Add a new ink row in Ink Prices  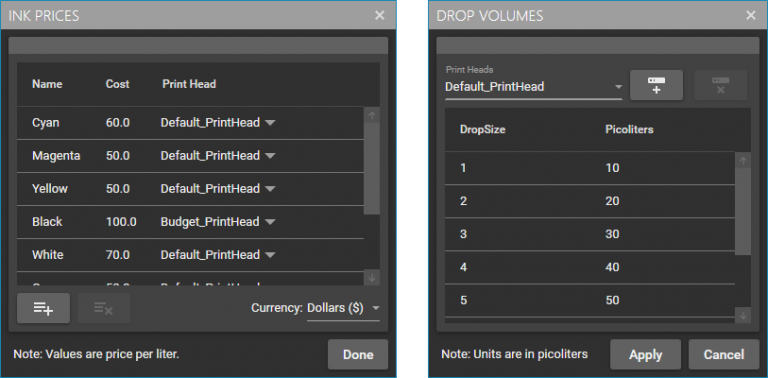click(43, 308)
